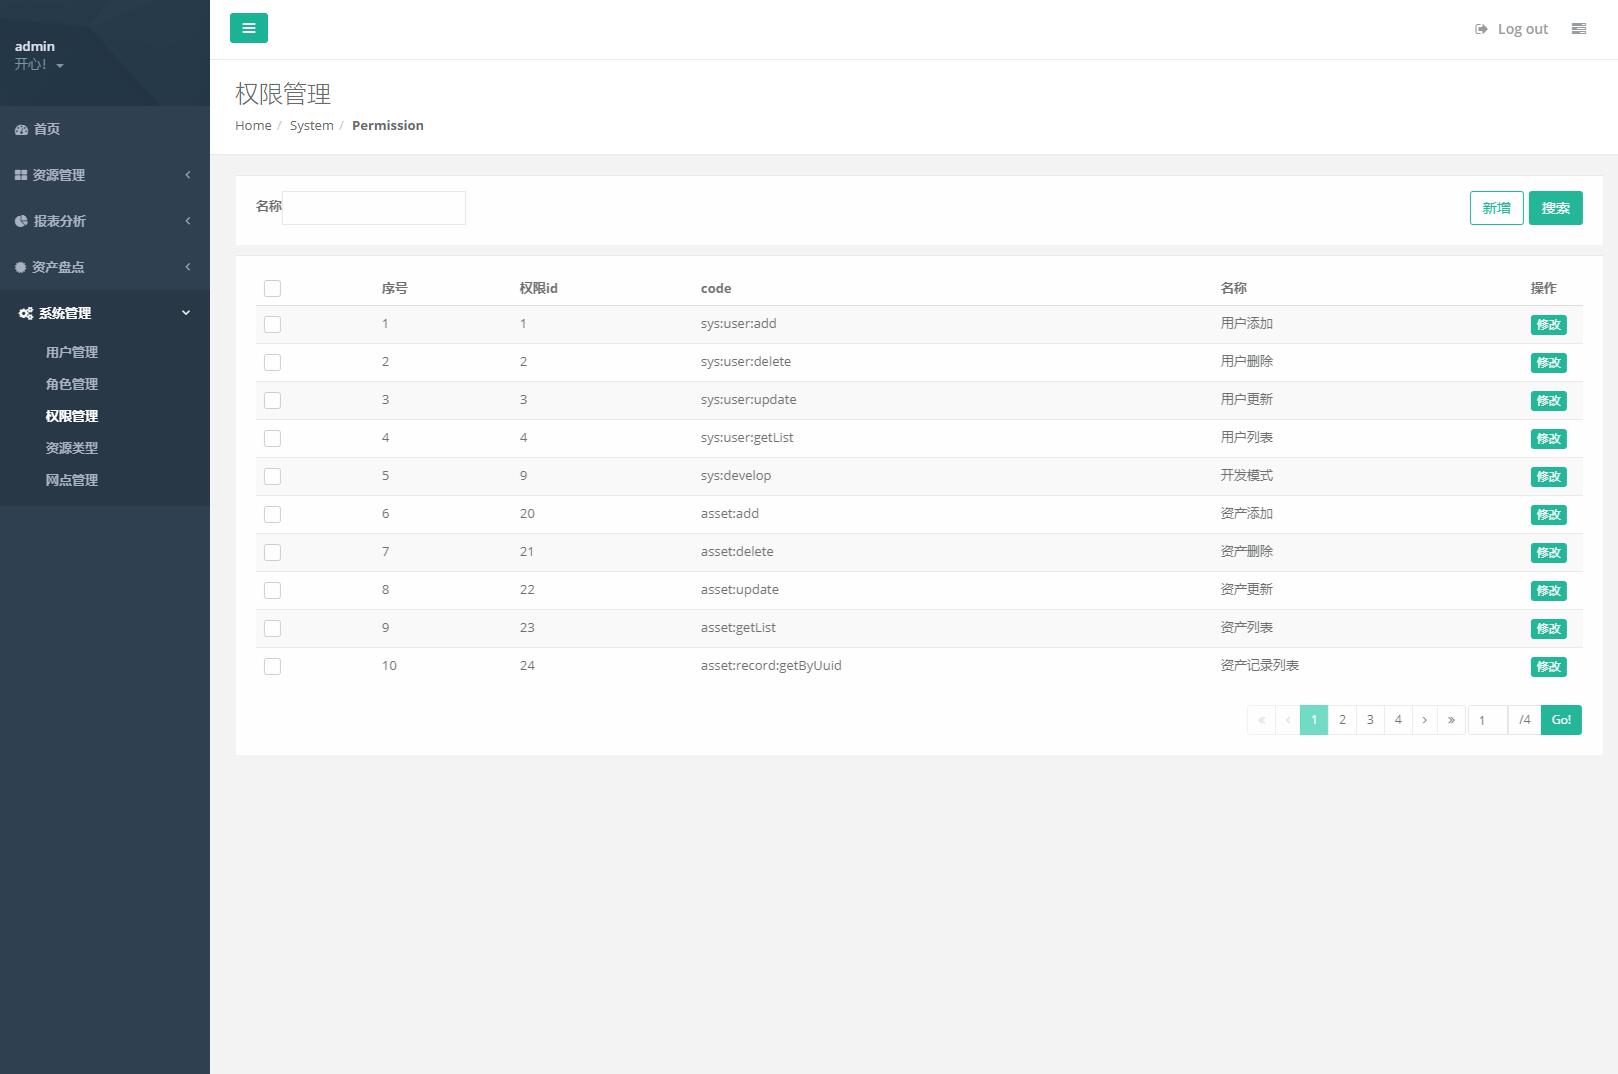Focus the page number input box

coord(1488,720)
